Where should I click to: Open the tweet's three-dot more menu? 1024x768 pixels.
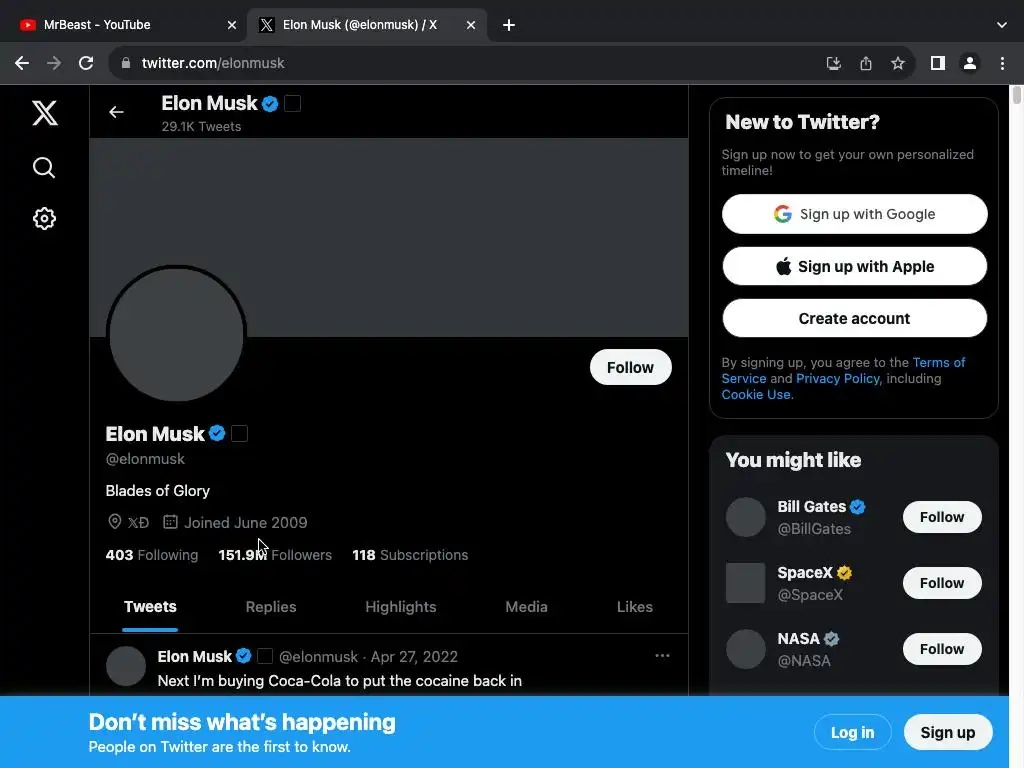click(662, 656)
